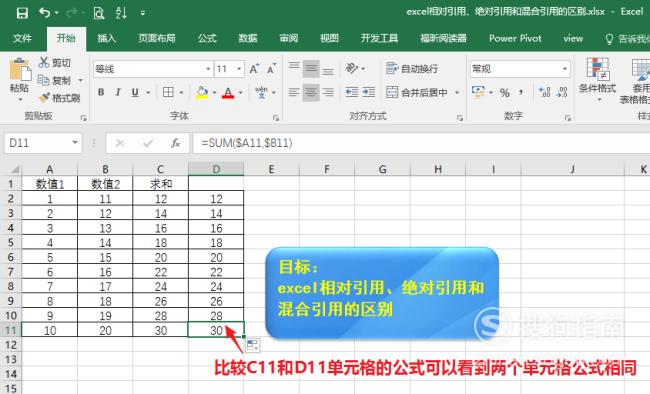Click Decrease Font Size icon
650x394 pixels.
271,69
